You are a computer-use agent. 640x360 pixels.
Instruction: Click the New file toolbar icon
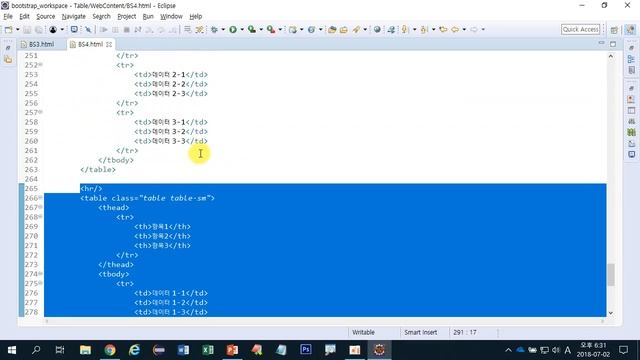click(8, 29)
